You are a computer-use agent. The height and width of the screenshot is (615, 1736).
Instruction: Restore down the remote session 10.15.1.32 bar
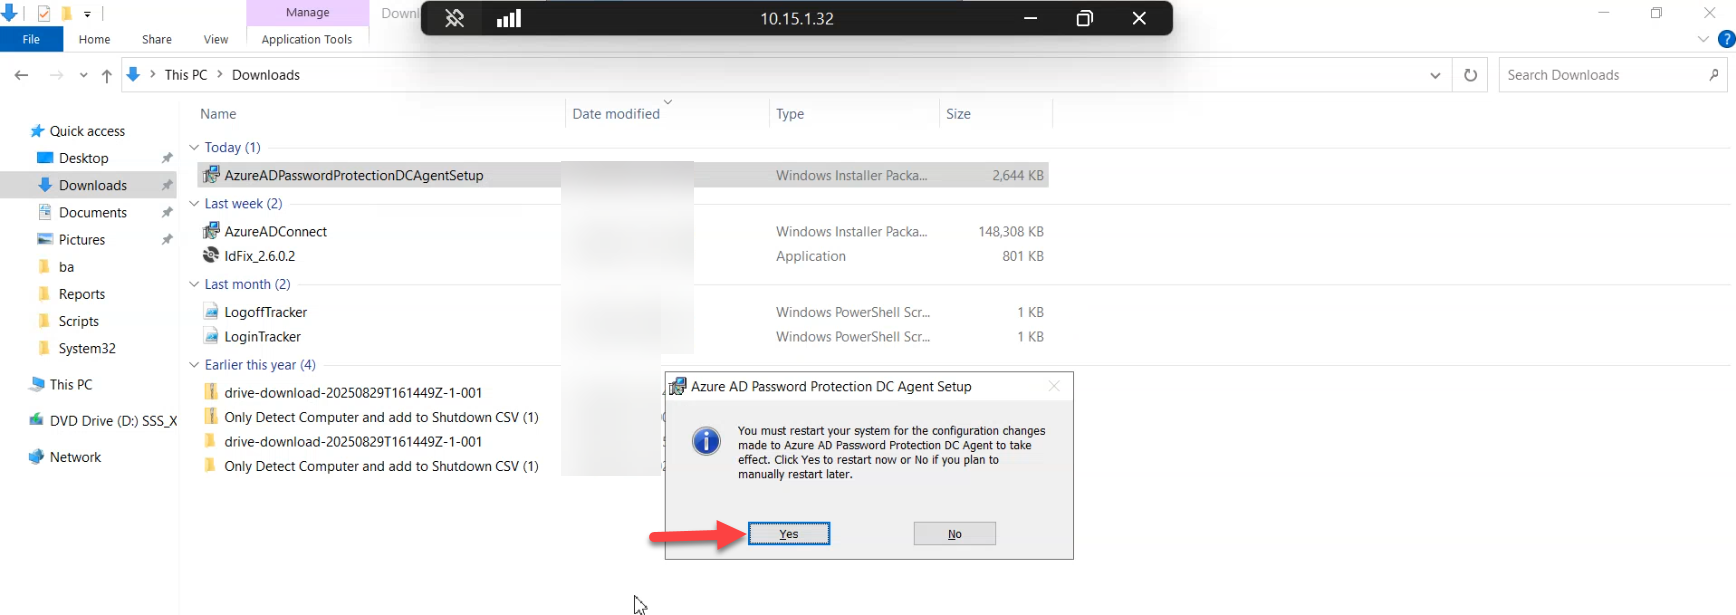tap(1084, 18)
